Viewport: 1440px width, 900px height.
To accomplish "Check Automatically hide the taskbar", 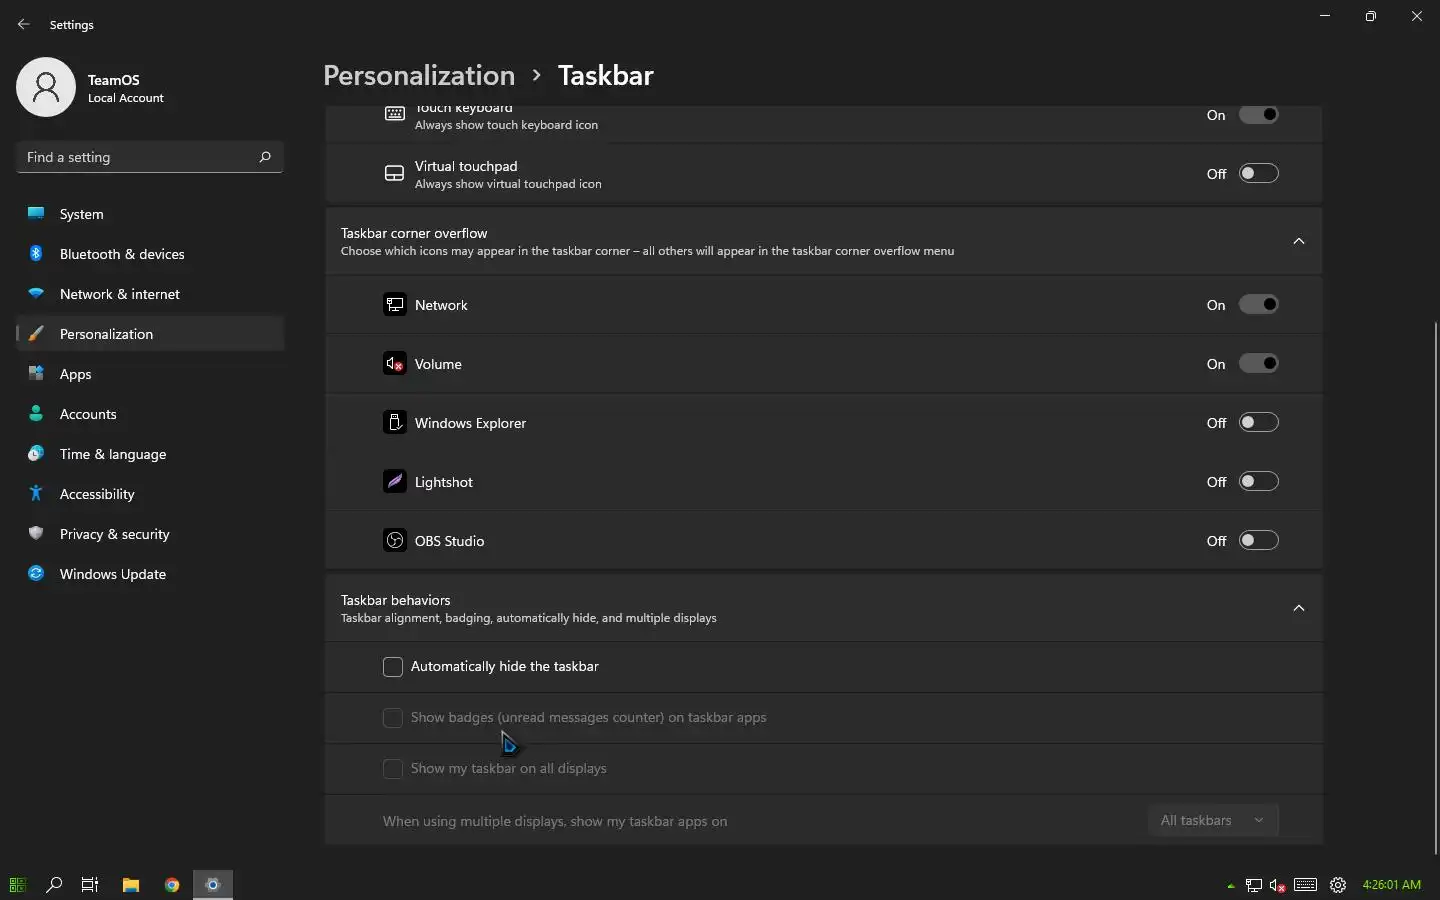I will pos(393,667).
